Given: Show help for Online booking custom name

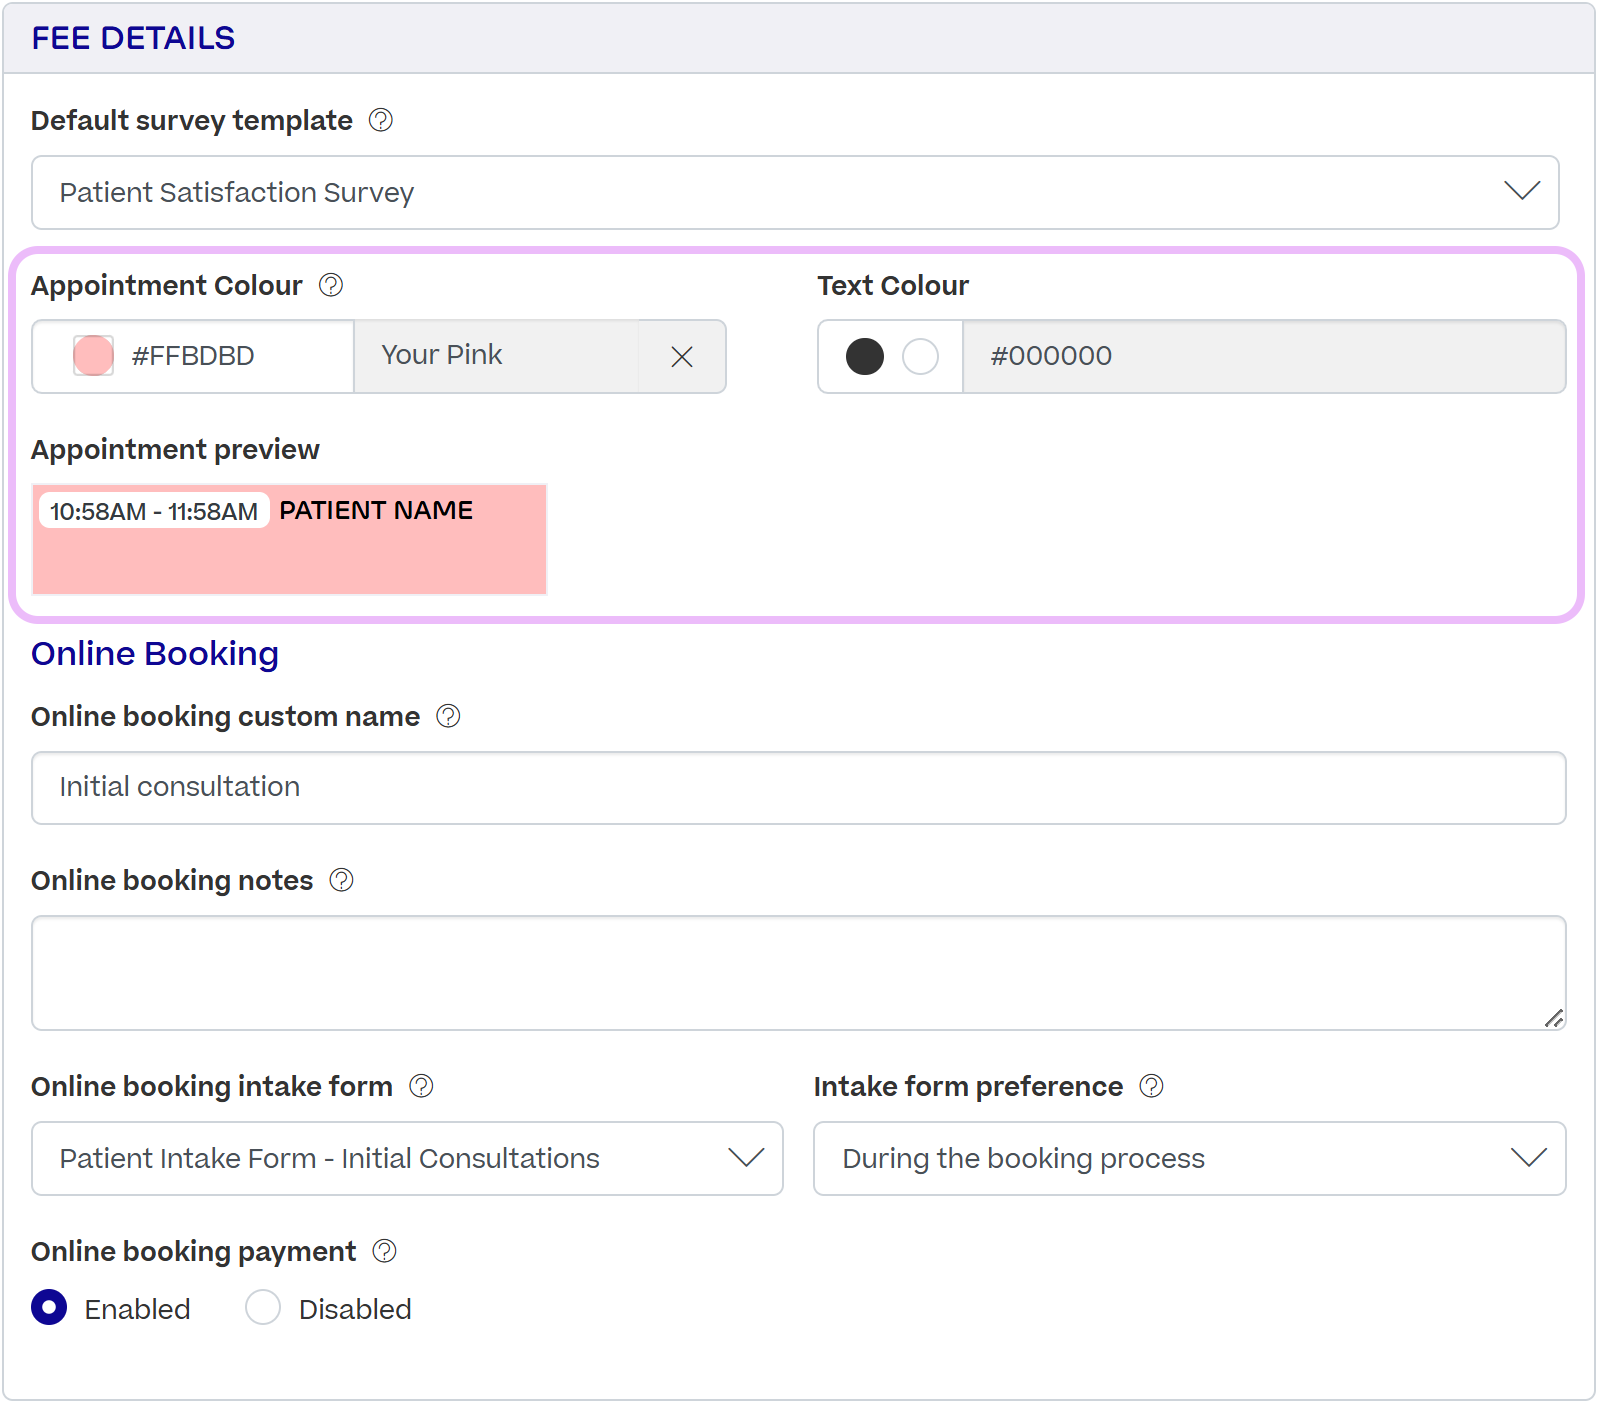Looking at the screenshot, I should pos(449,716).
